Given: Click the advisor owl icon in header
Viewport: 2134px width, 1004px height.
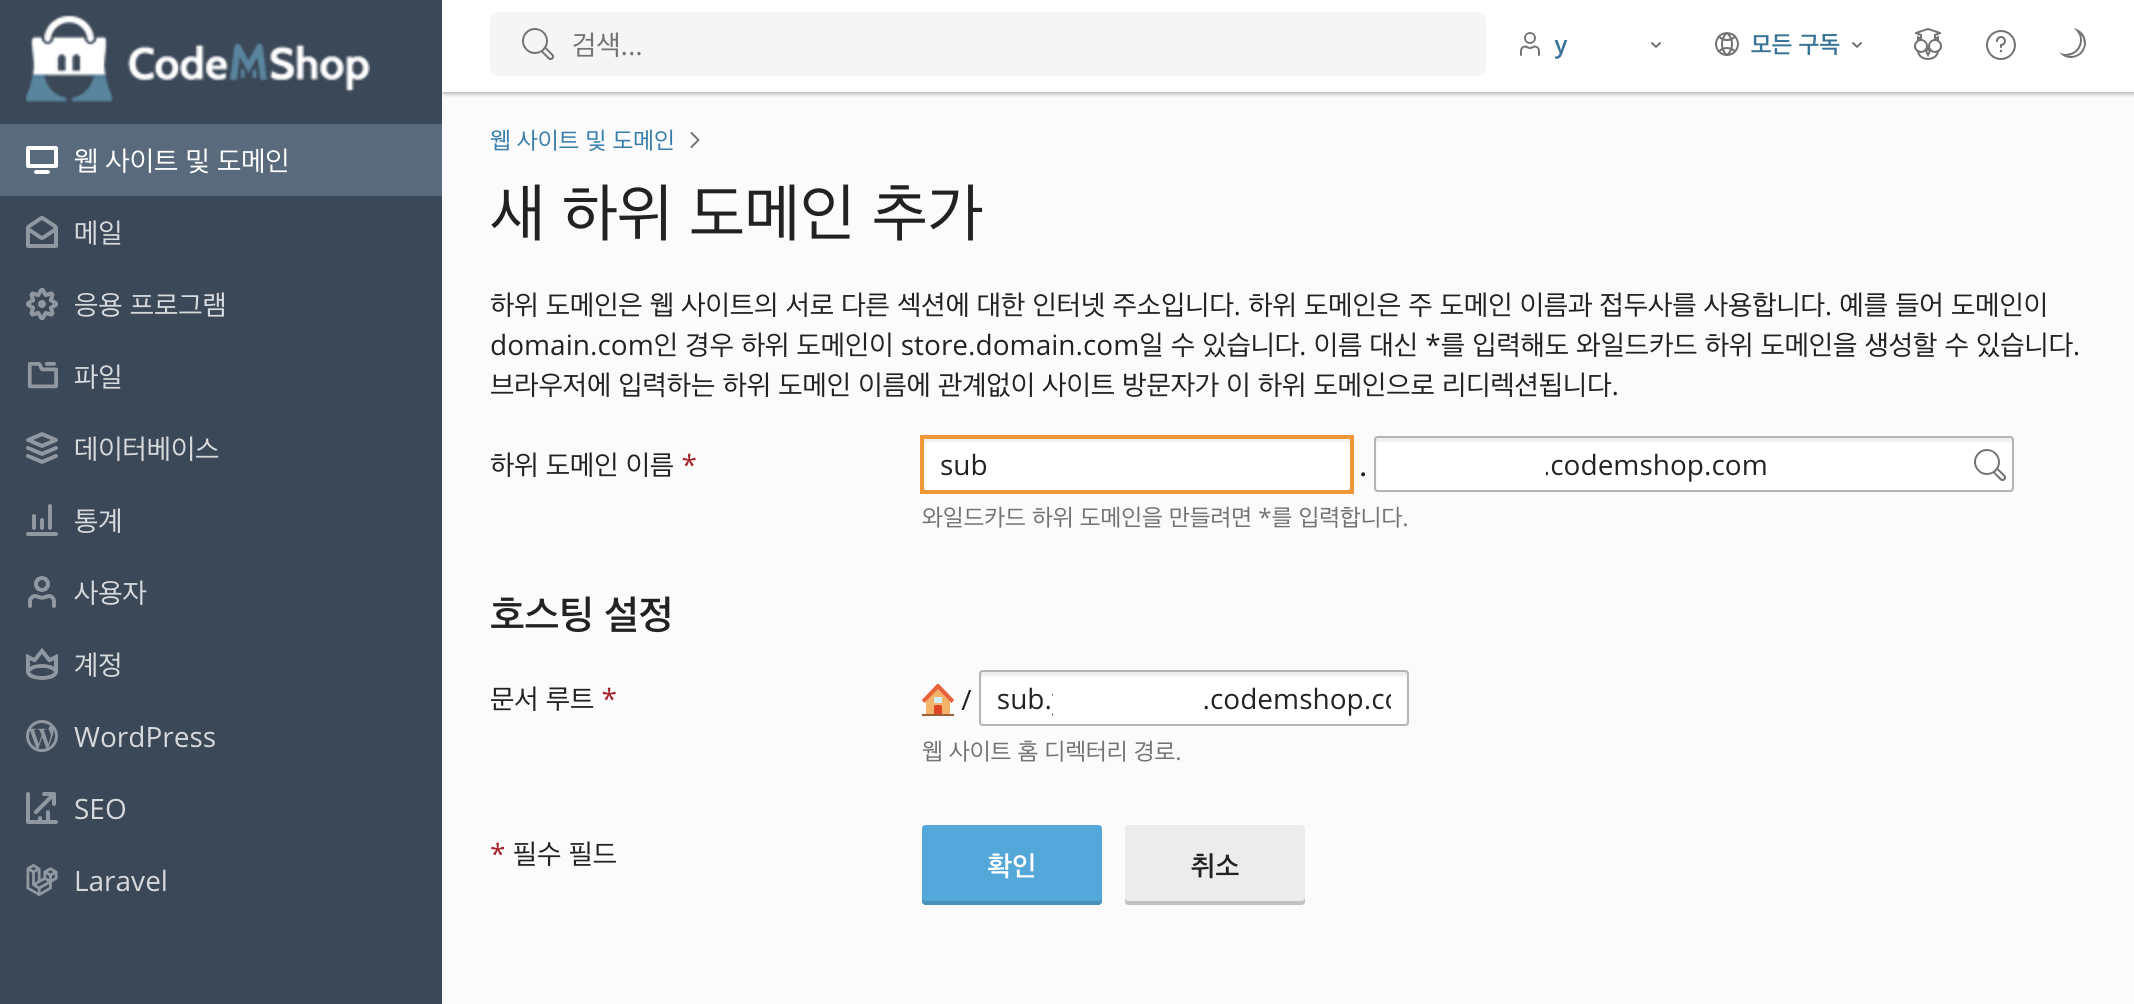Looking at the screenshot, I should pyautogui.click(x=1927, y=45).
